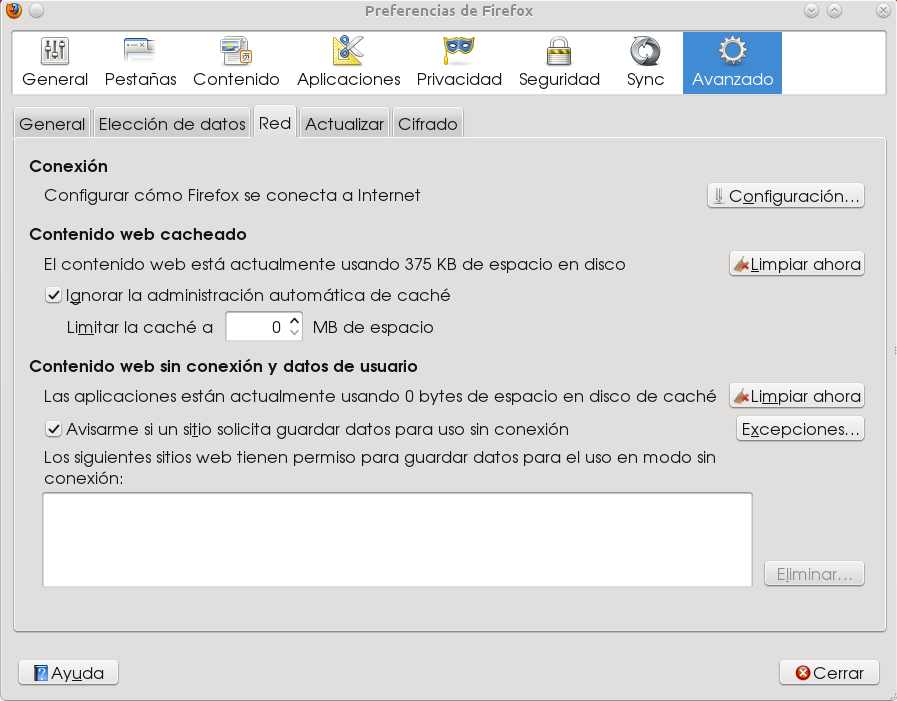Click the Eliminar… button

(x=814, y=574)
